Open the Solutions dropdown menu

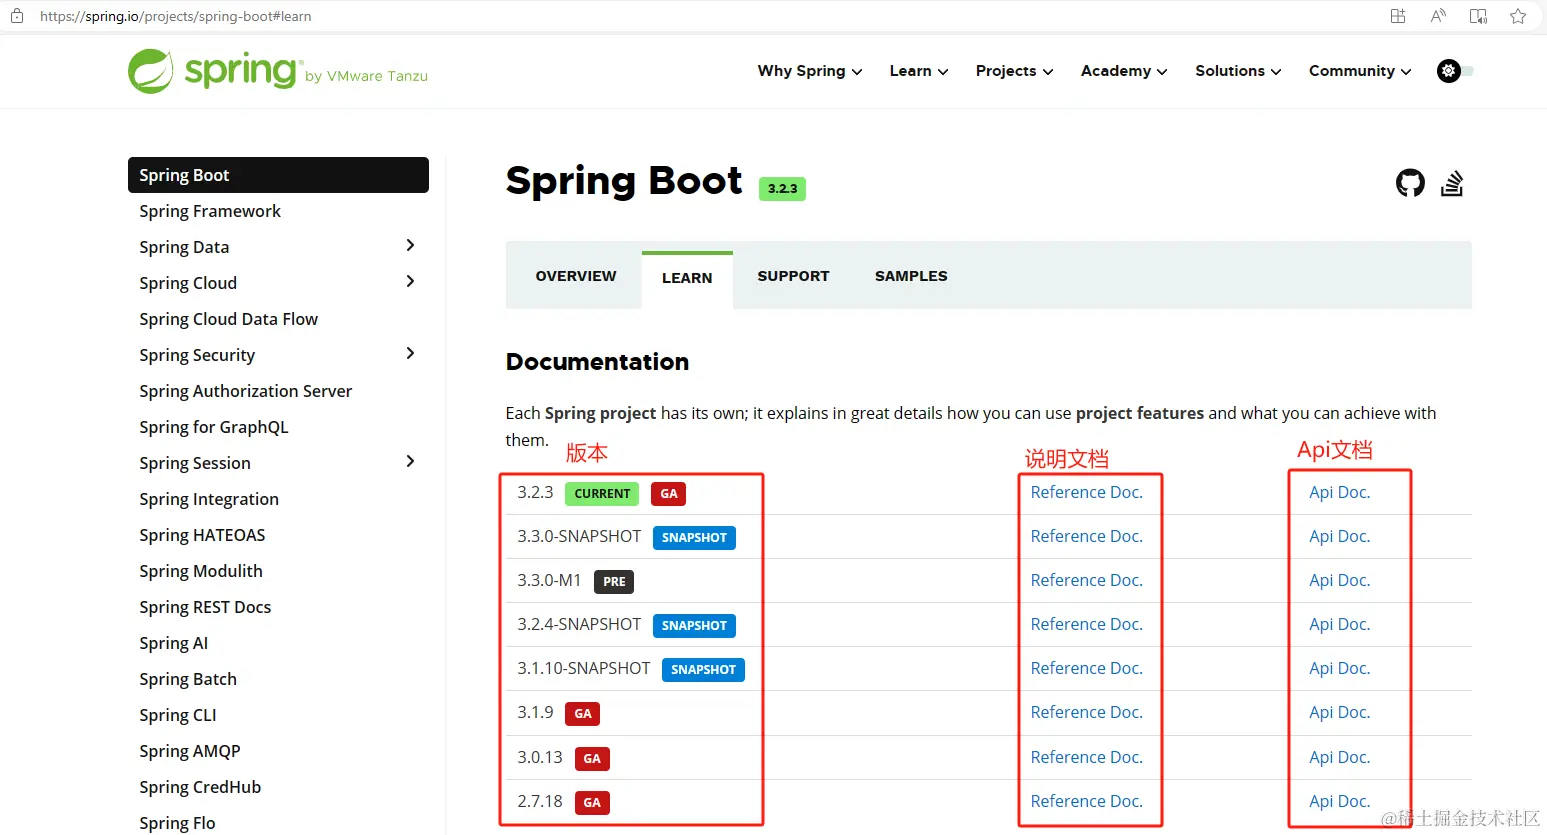pos(1238,71)
